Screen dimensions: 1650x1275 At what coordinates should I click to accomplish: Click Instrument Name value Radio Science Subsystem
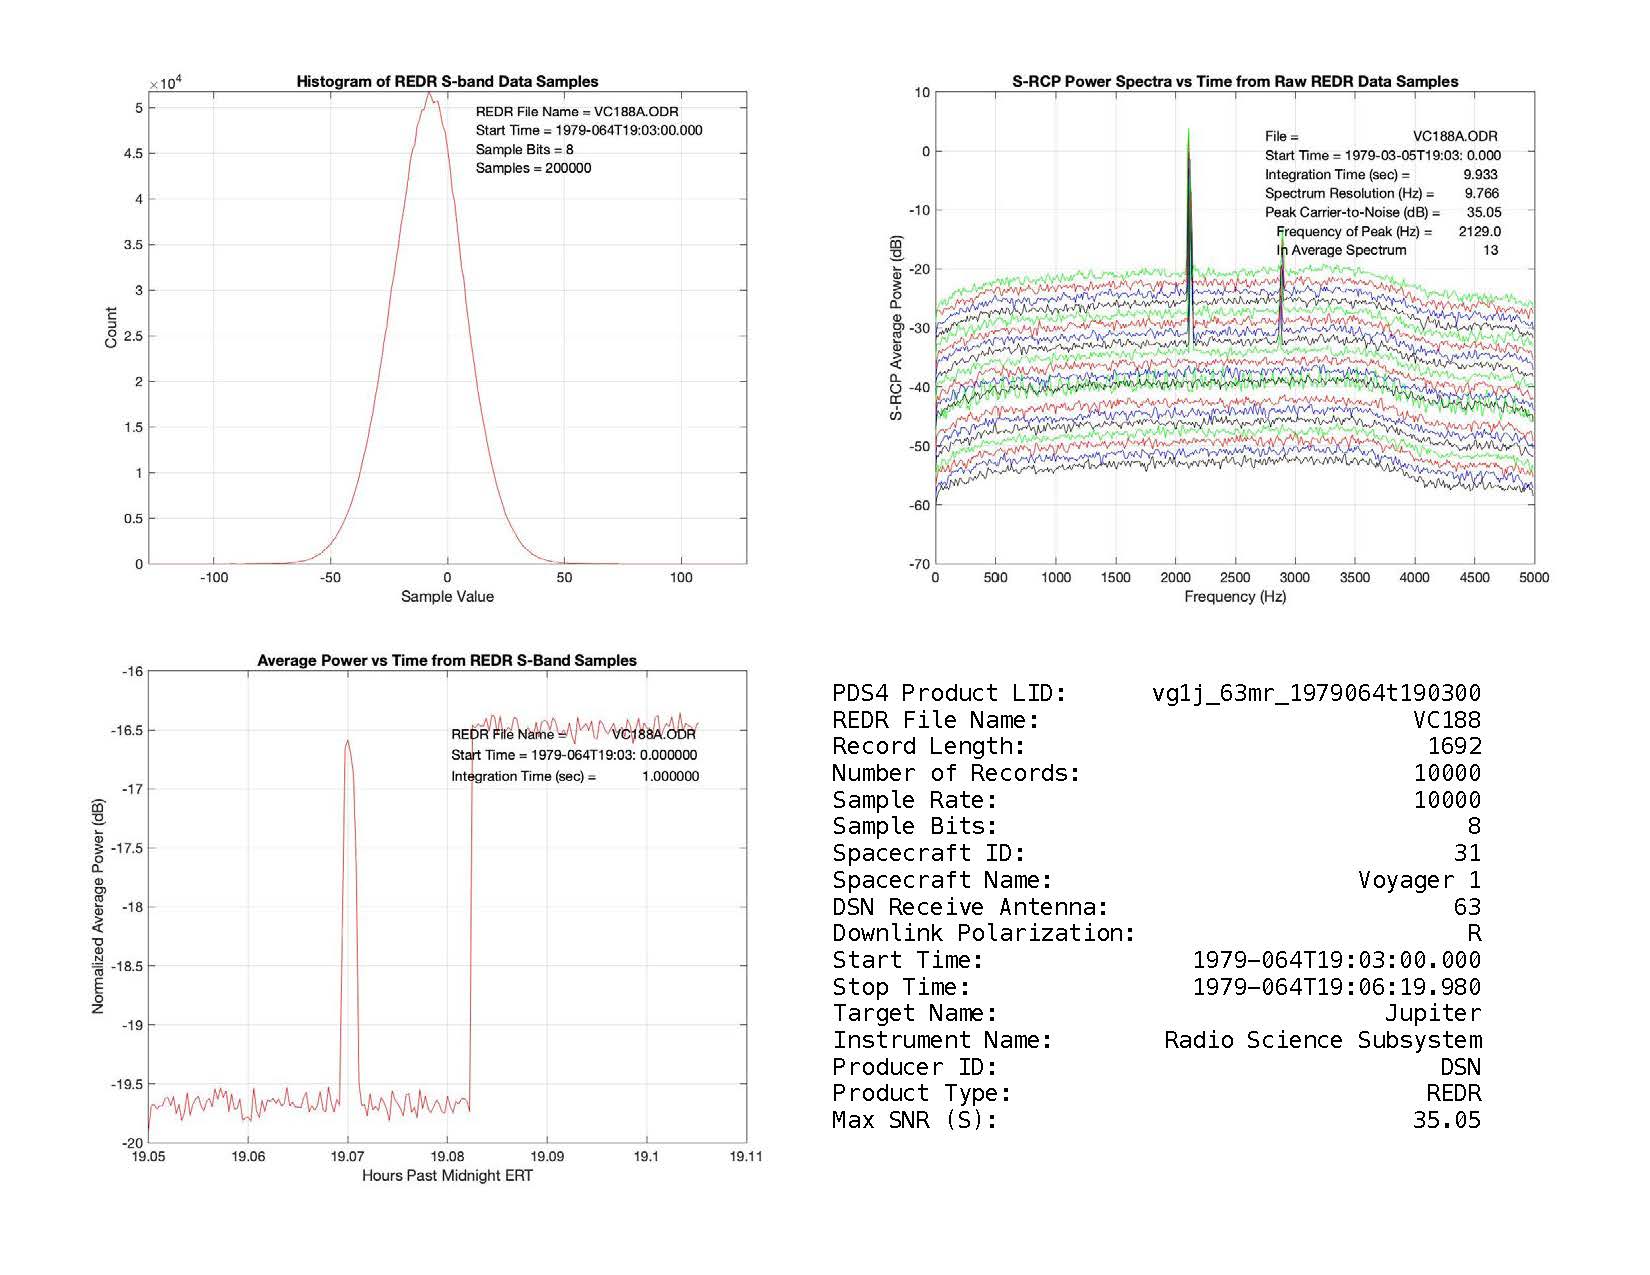pyautogui.click(x=1322, y=1040)
